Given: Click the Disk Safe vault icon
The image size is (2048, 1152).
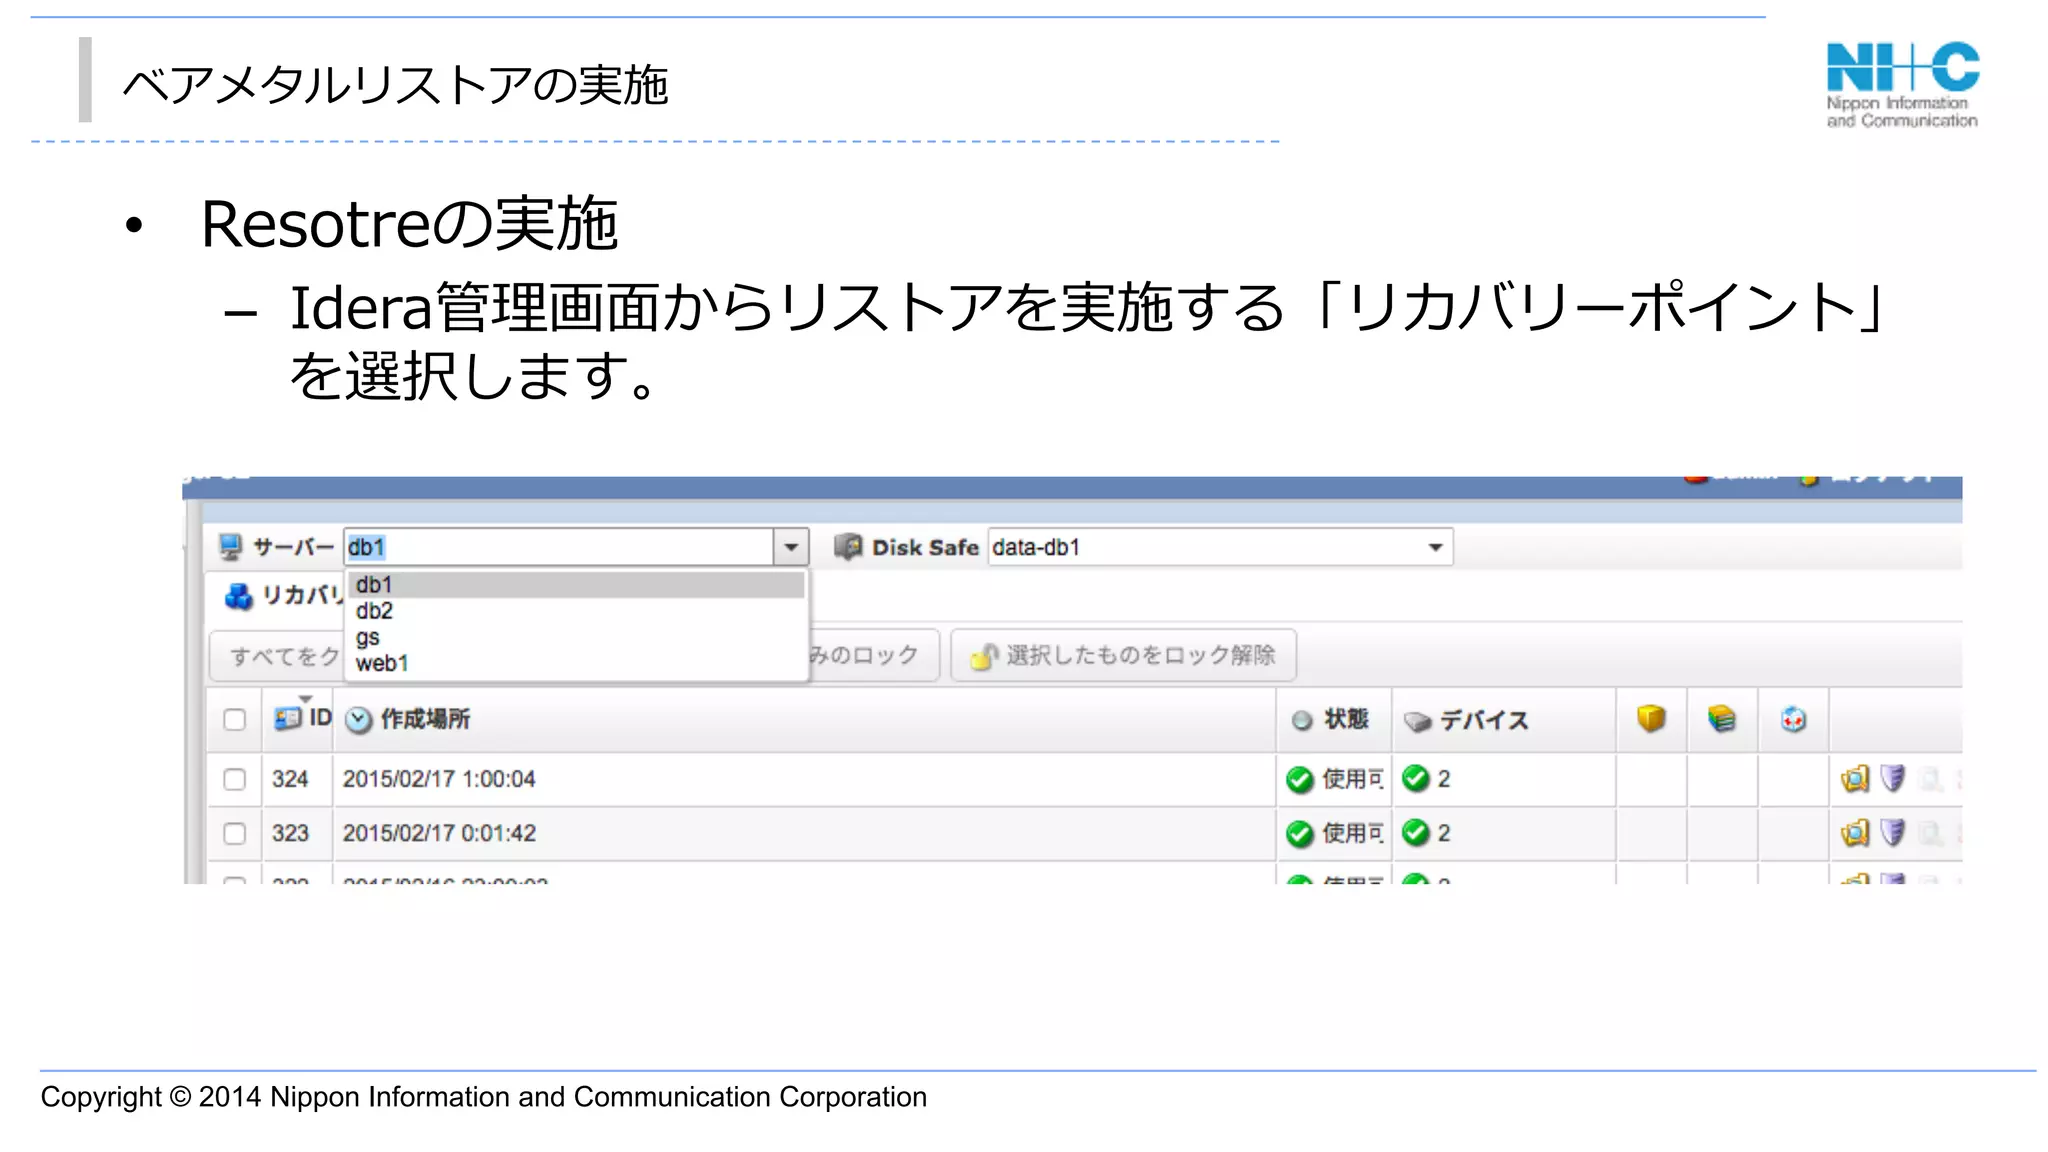Looking at the screenshot, I should (x=848, y=546).
